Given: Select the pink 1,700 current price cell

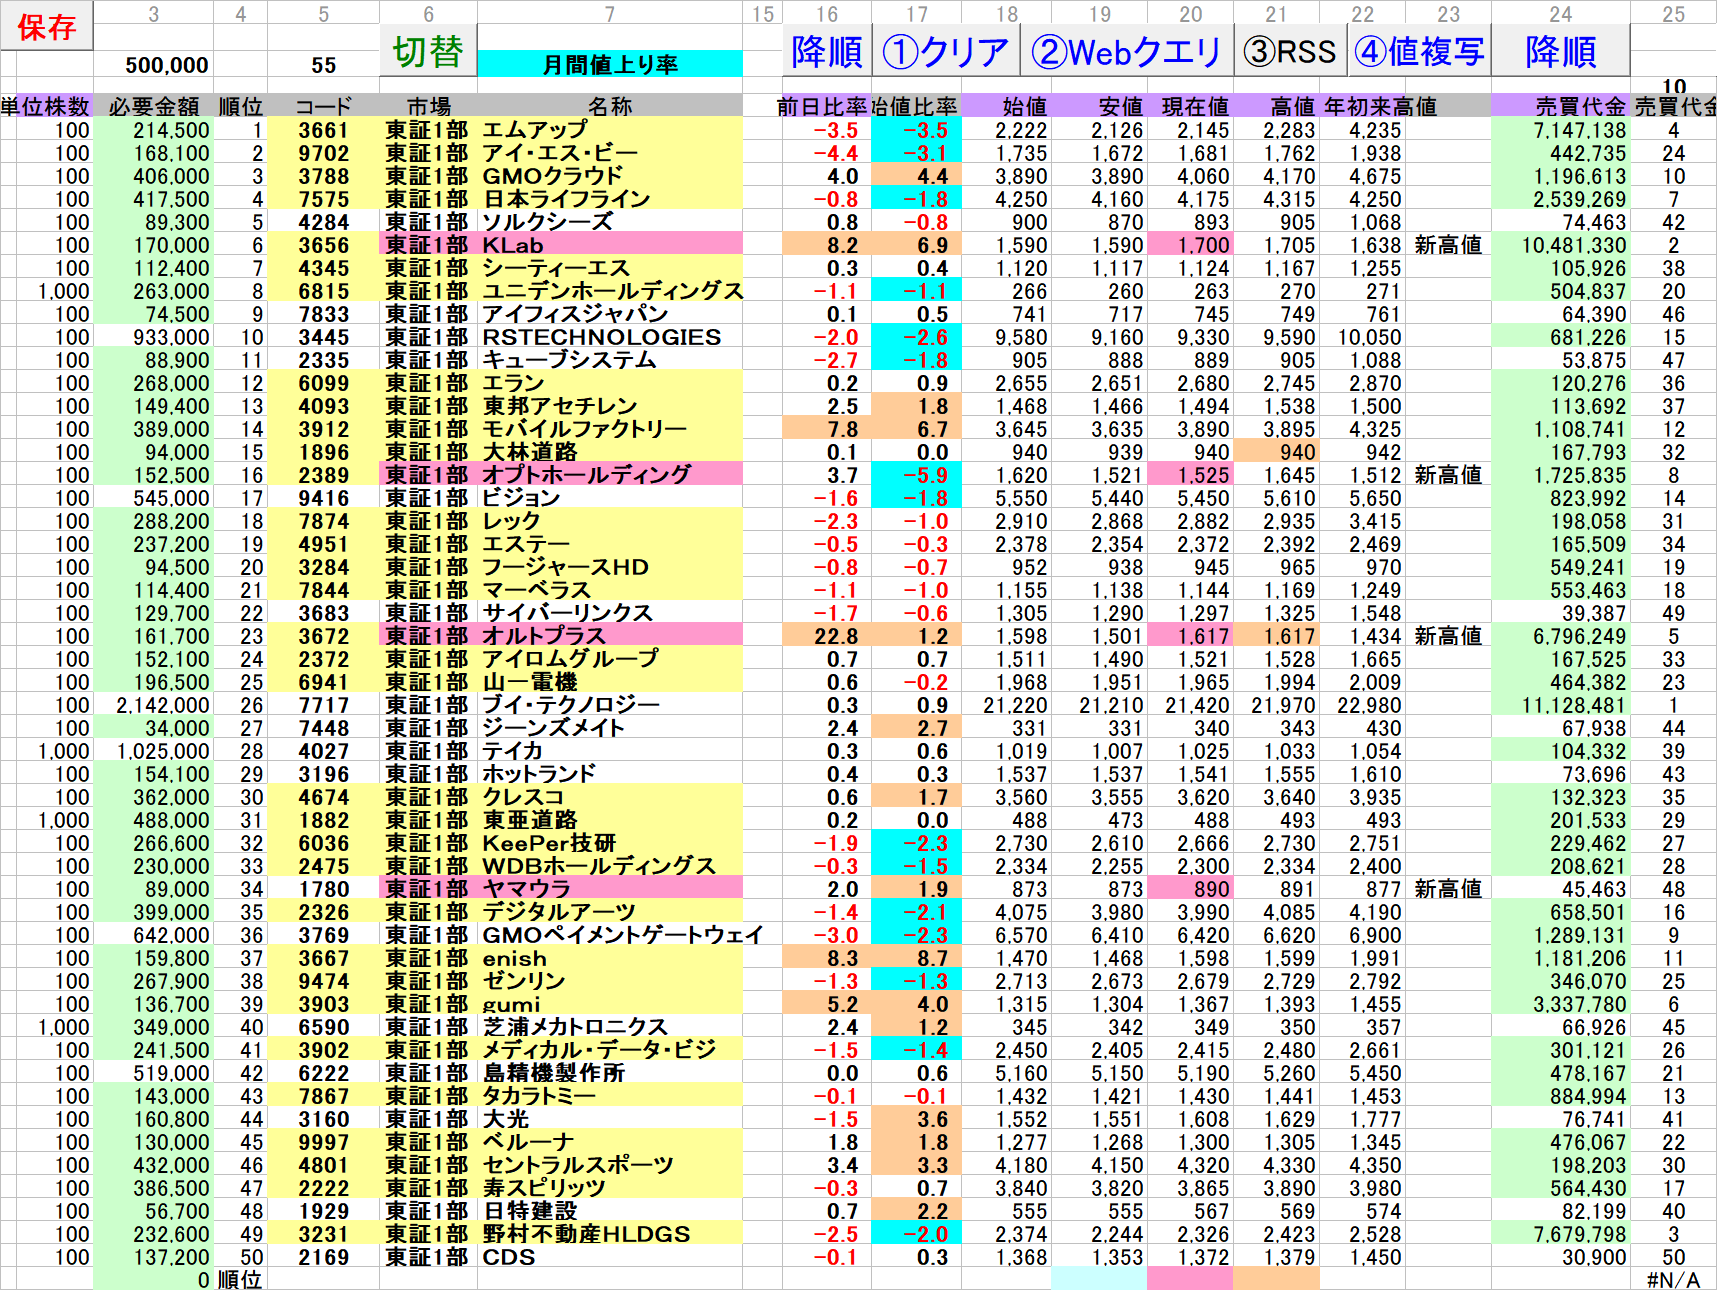Looking at the screenshot, I should 1190,245.
